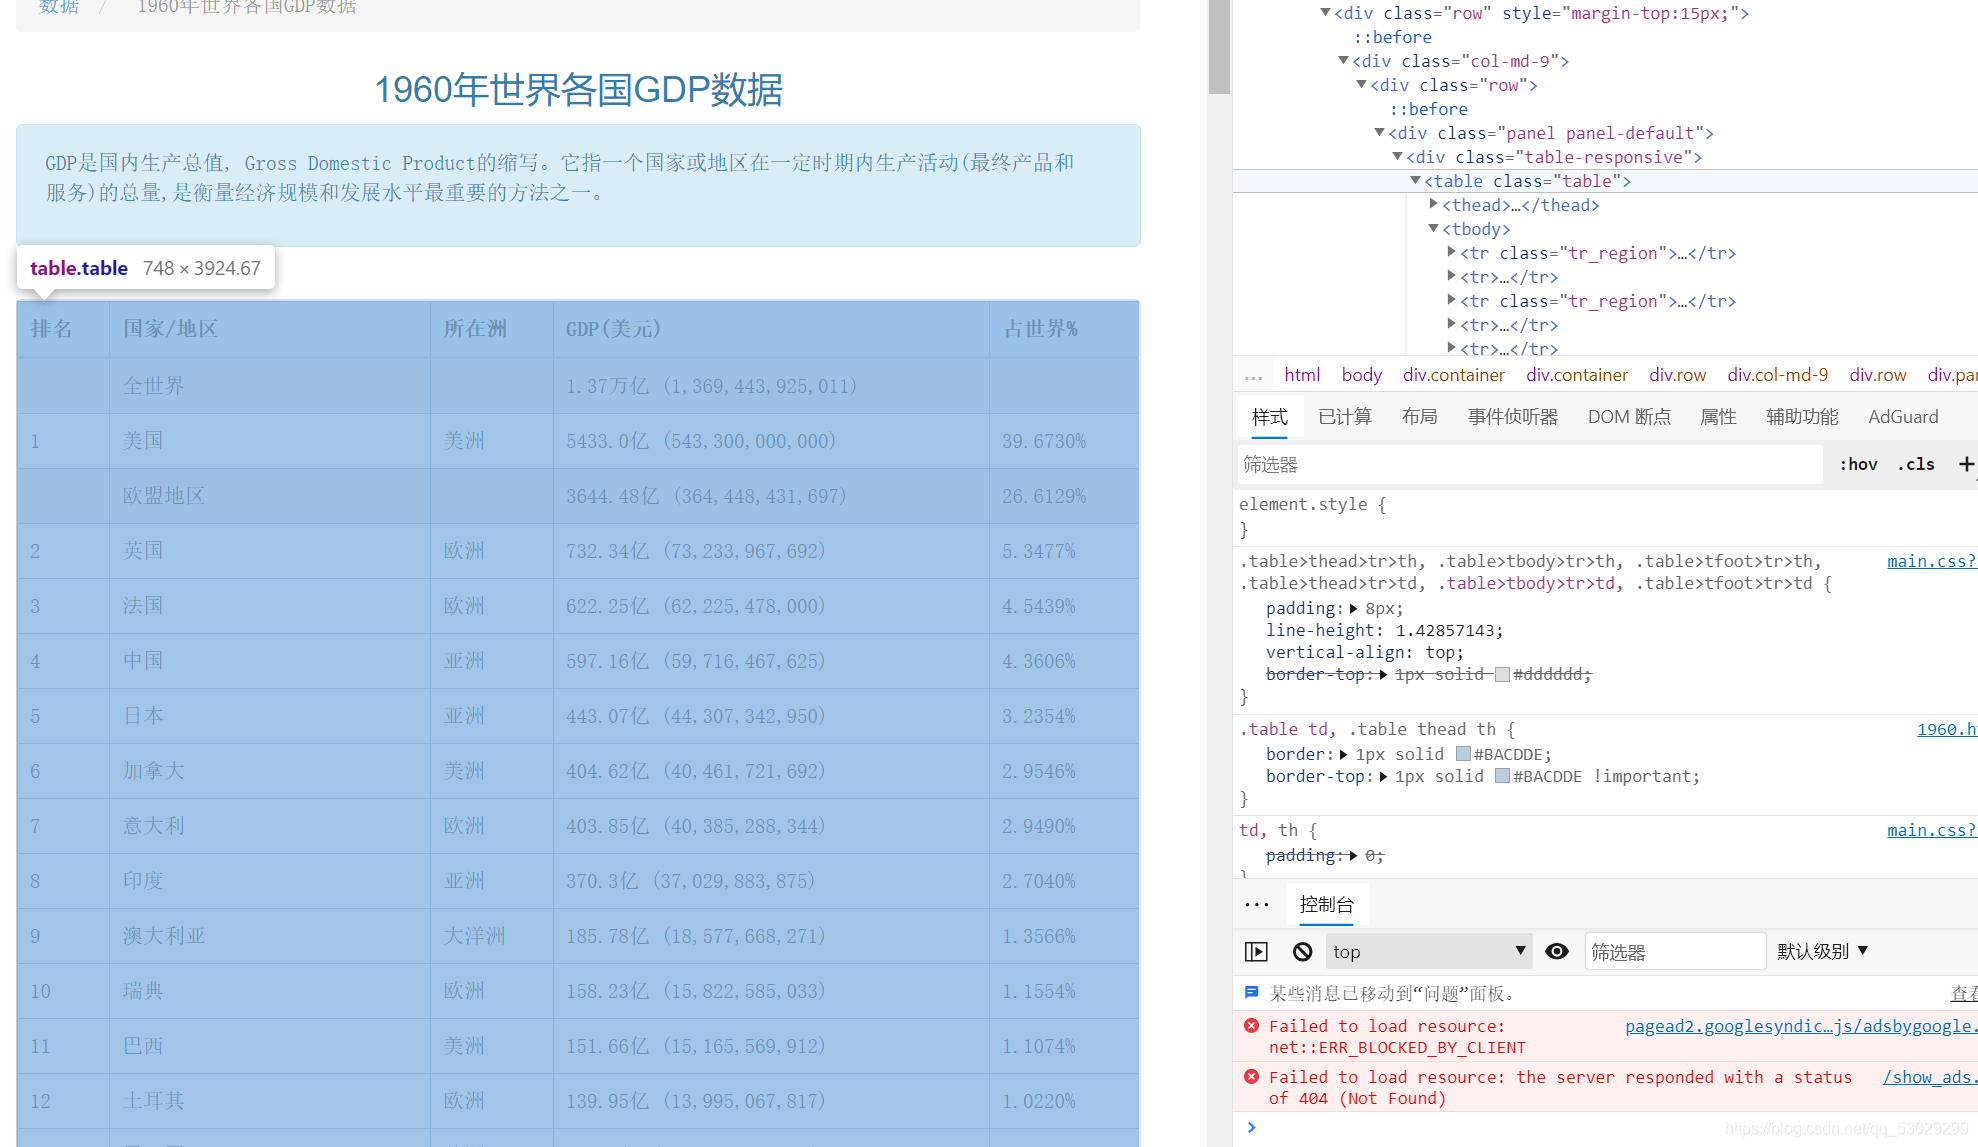This screenshot has height=1147, width=1978.
Task: Open the 事件侦听器 tab
Action: point(1513,417)
